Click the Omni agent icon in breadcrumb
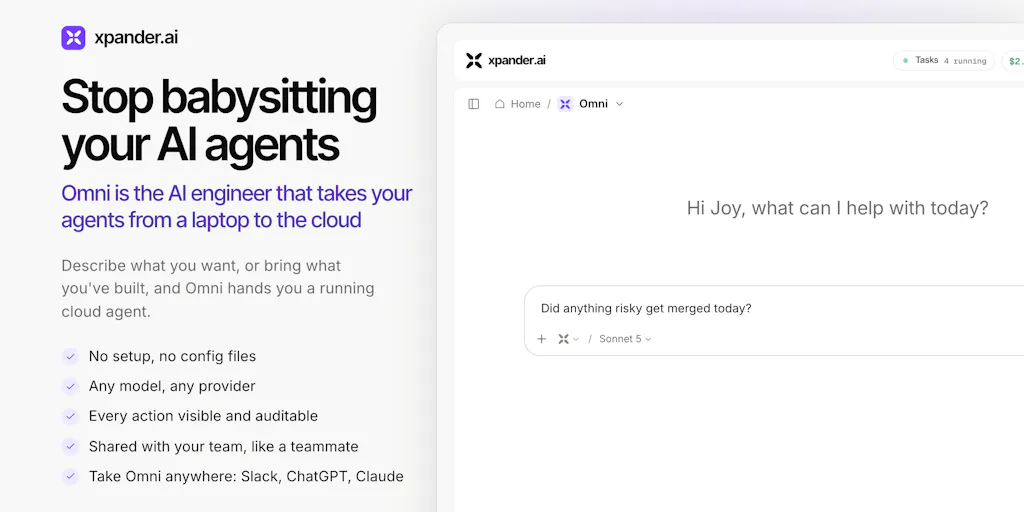 click(566, 104)
